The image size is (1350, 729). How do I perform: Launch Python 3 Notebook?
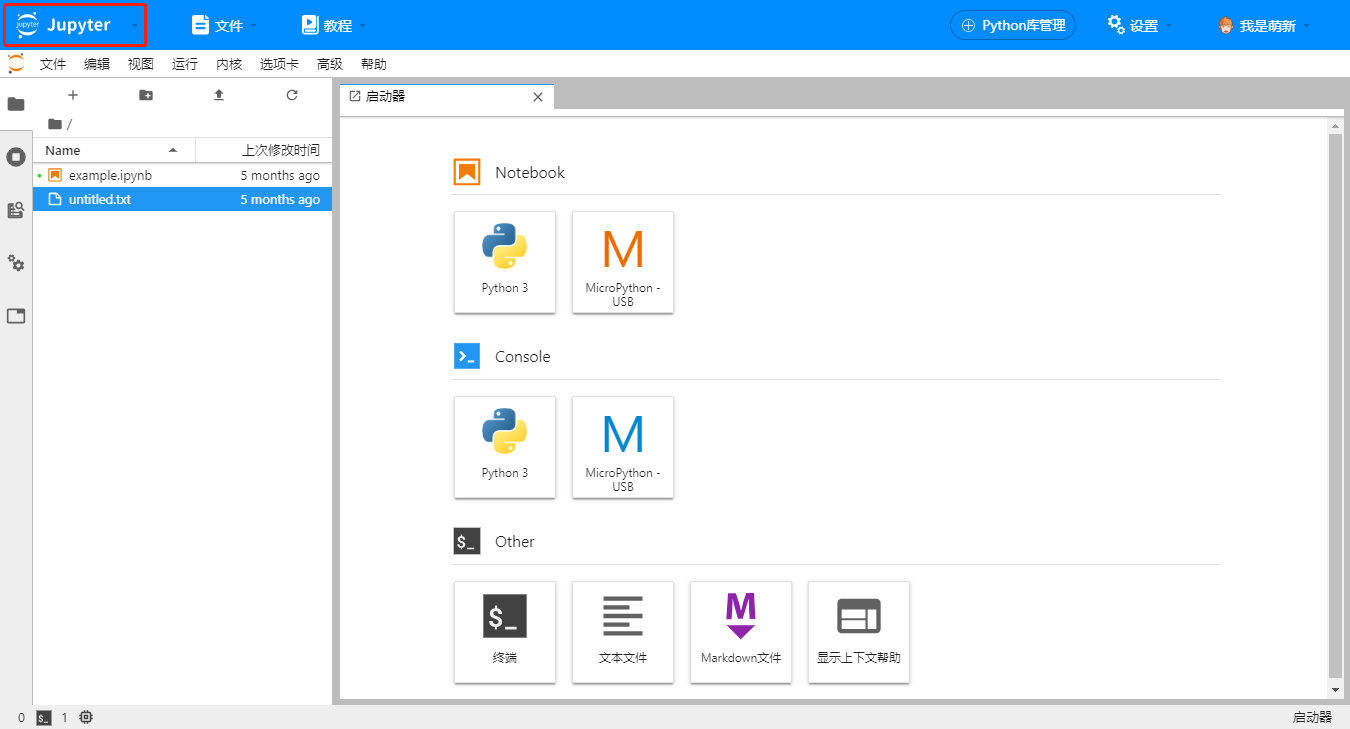[x=505, y=262]
